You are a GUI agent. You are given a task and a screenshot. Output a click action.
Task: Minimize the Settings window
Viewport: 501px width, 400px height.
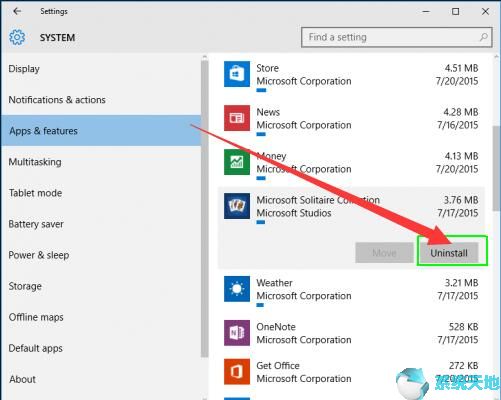pyautogui.click(x=426, y=12)
